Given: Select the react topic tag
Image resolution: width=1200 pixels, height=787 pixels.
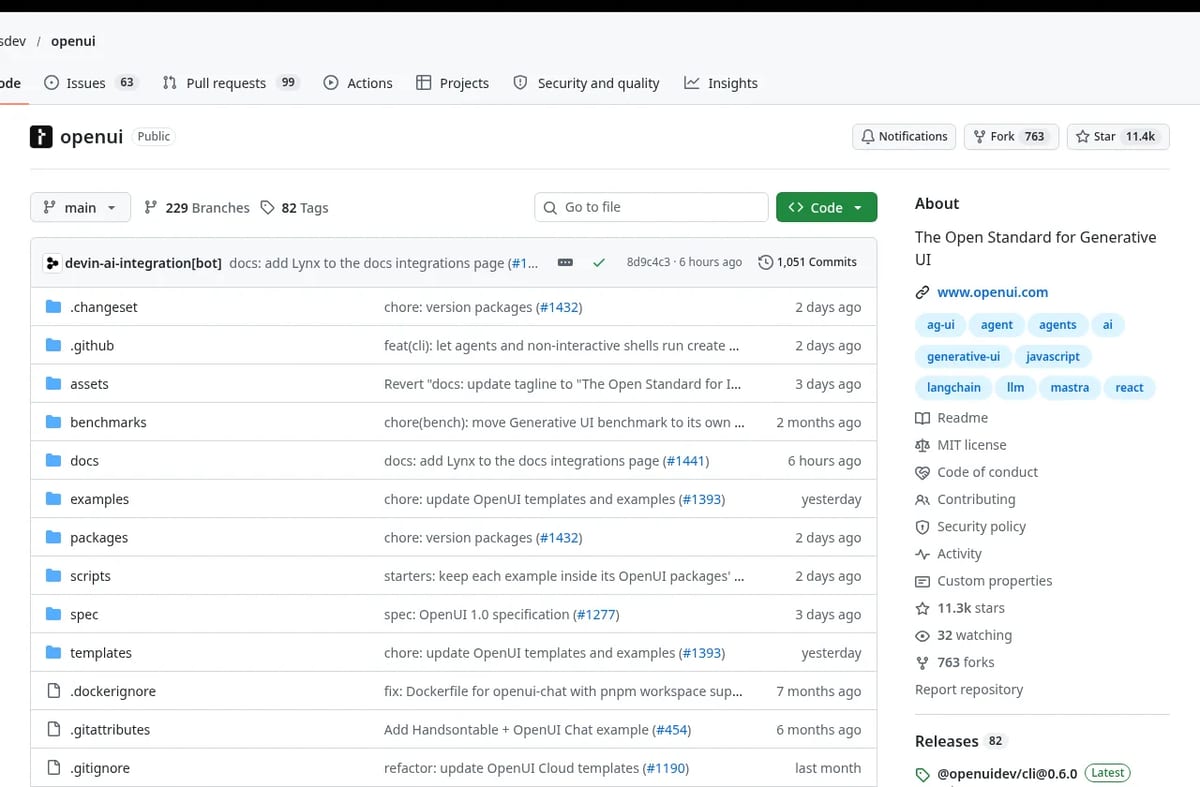Looking at the screenshot, I should pyautogui.click(x=1129, y=388).
